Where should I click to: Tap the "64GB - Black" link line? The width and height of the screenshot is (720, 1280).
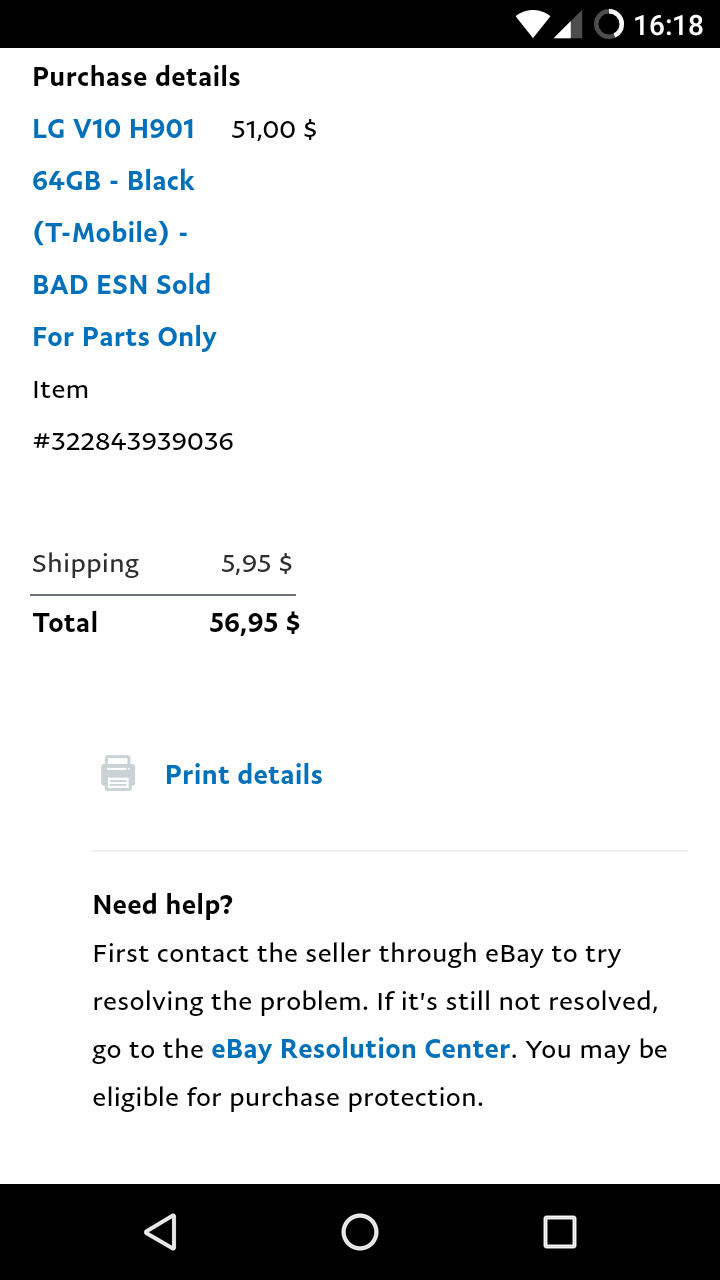(x=113, y=181)
